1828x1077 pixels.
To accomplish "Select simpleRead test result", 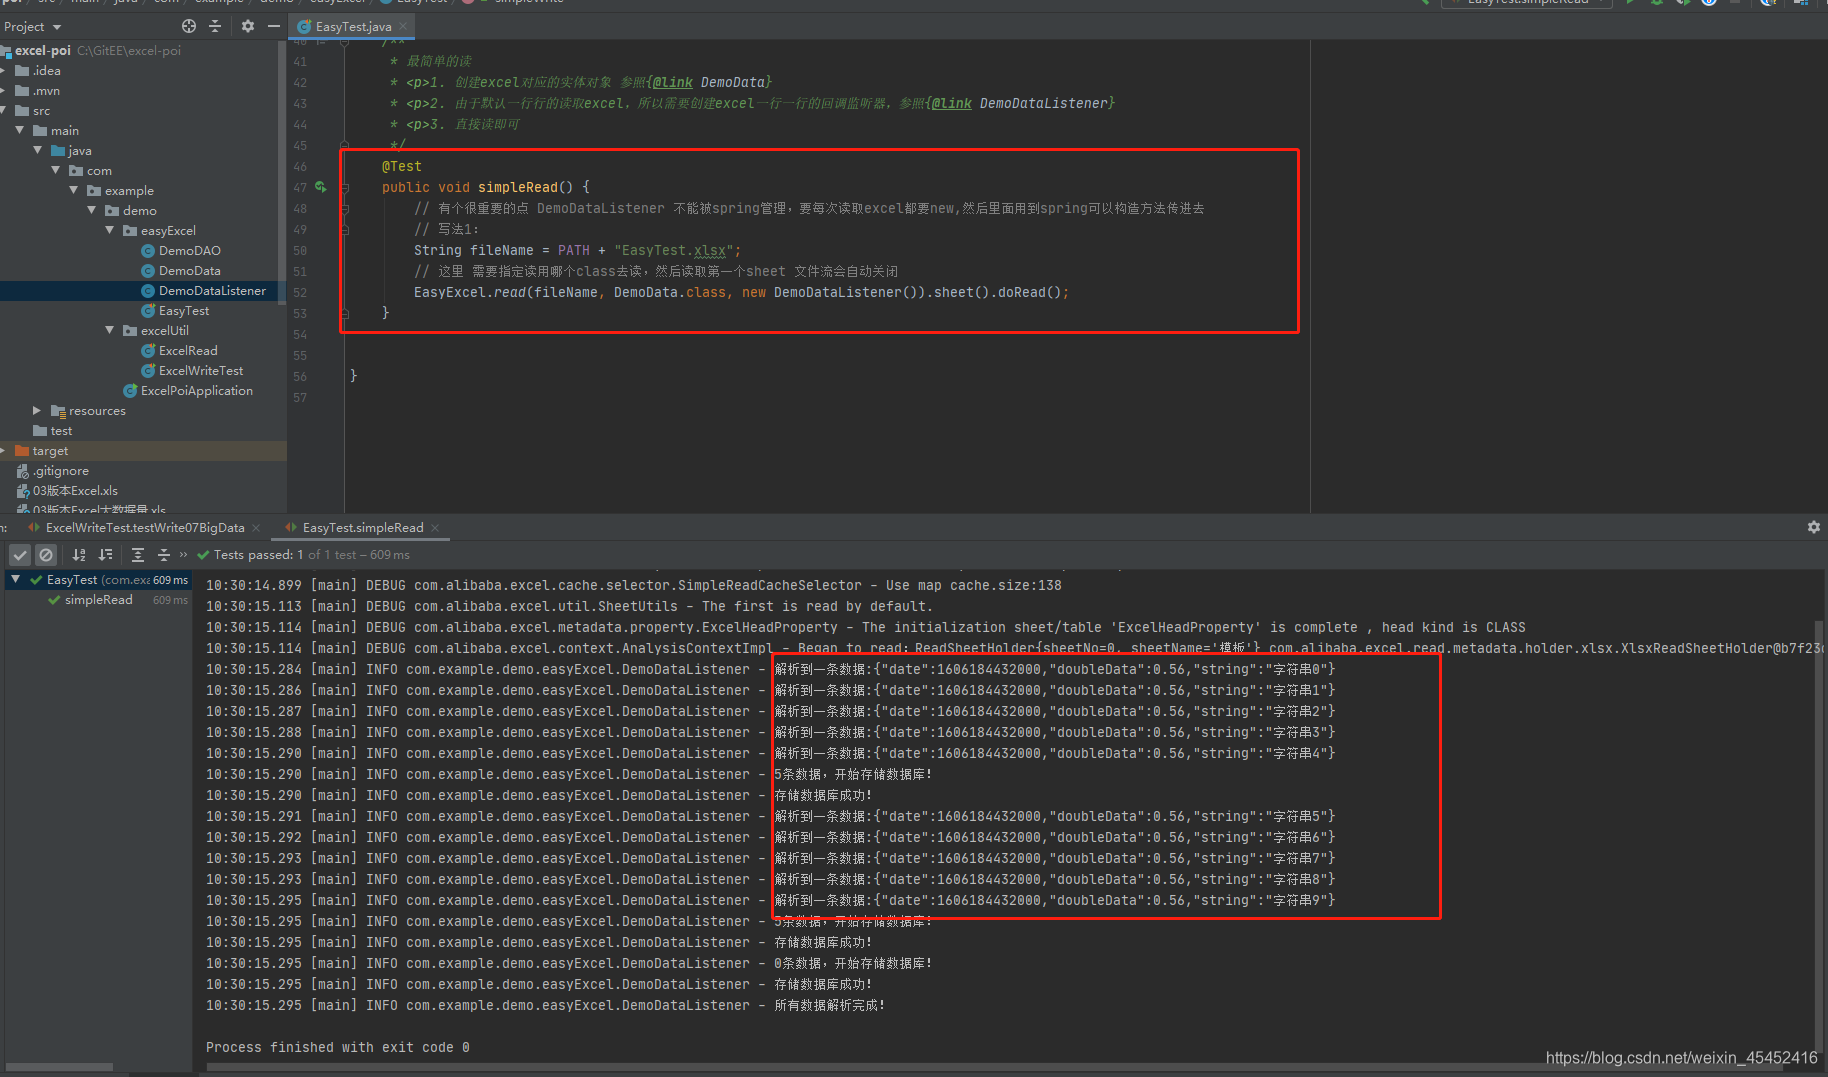I will [x=98, y=600].
